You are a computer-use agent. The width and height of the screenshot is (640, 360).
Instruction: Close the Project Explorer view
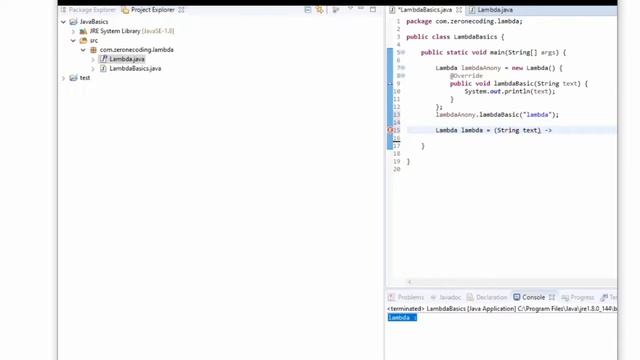pyautogui.click(x=181, y=10)
